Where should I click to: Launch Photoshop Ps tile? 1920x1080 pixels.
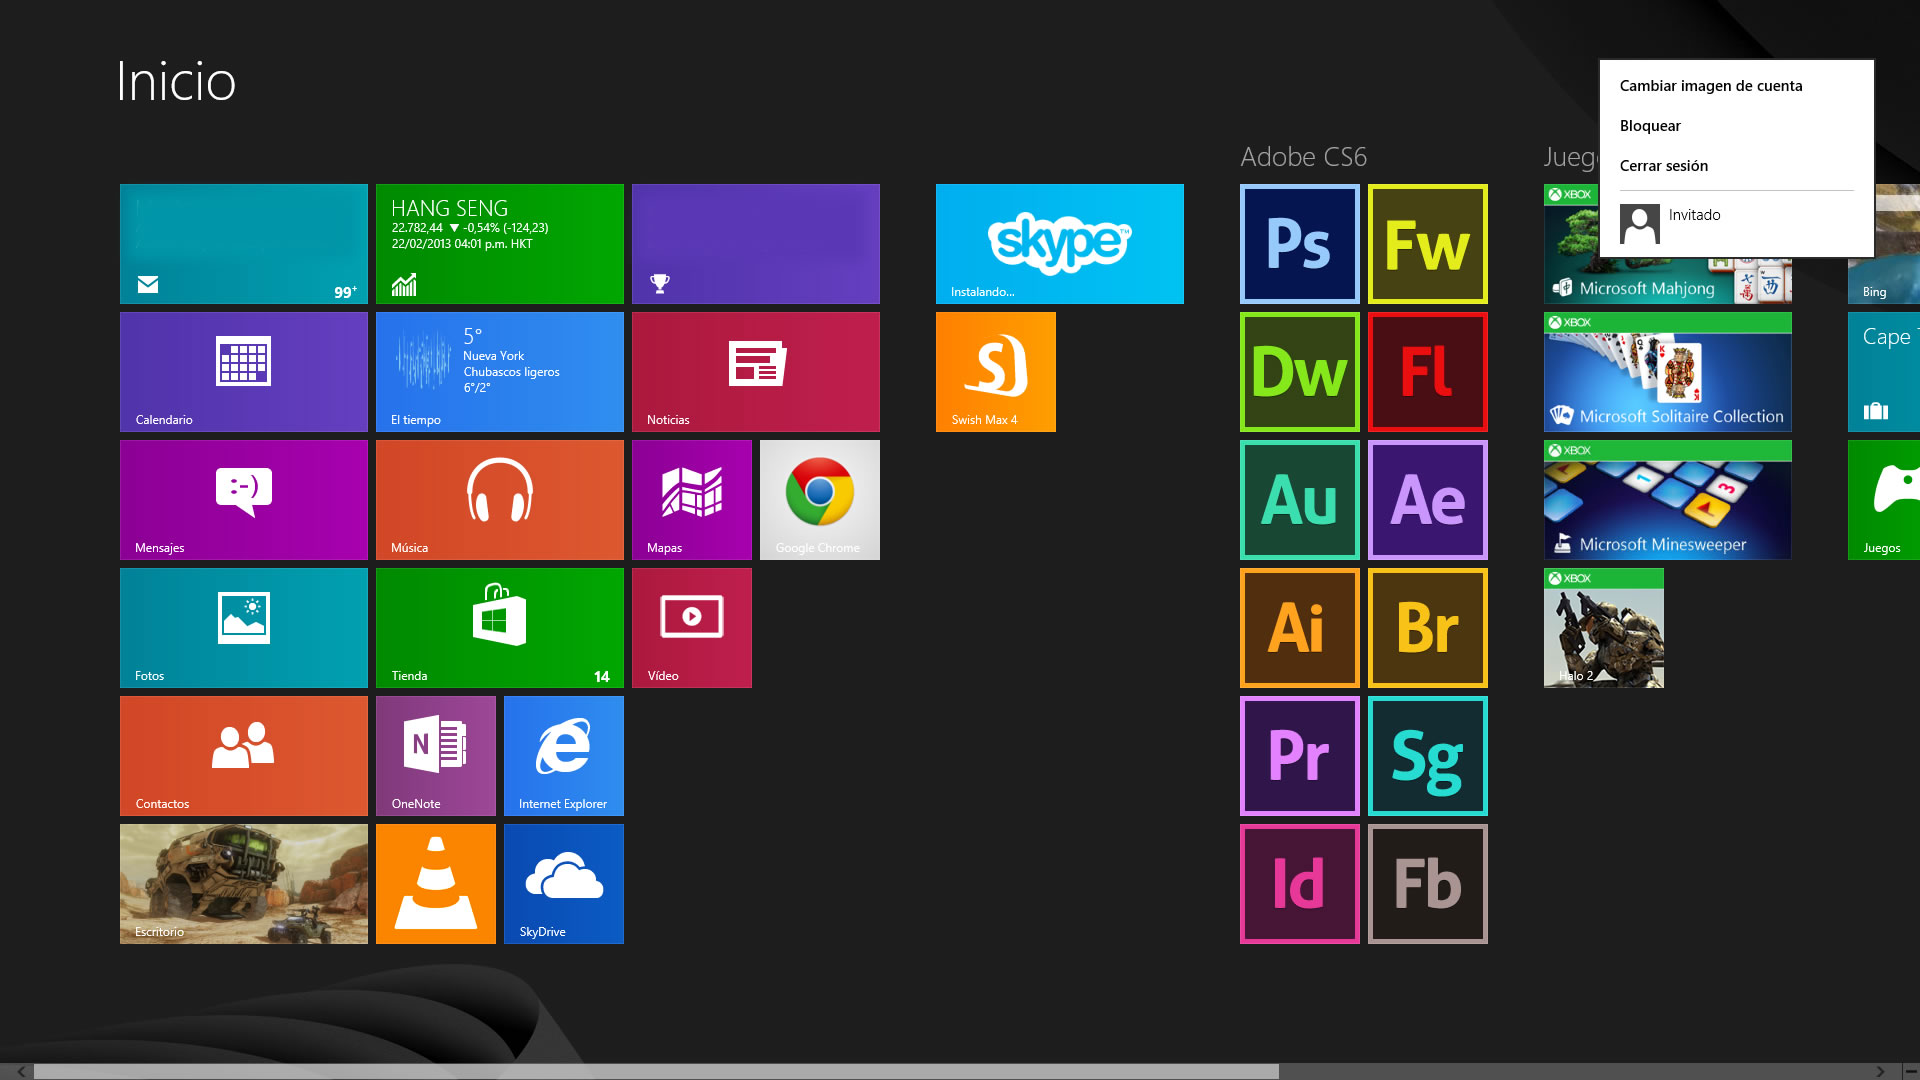(x=1300, y=244)
